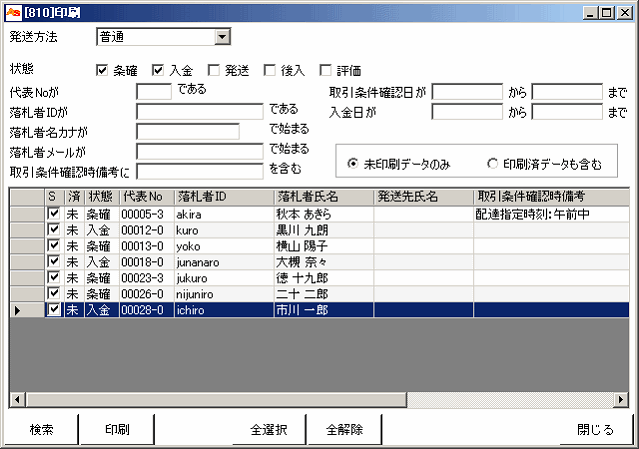
Task: Click the 入金日 start date field
Action: point(467,112)
